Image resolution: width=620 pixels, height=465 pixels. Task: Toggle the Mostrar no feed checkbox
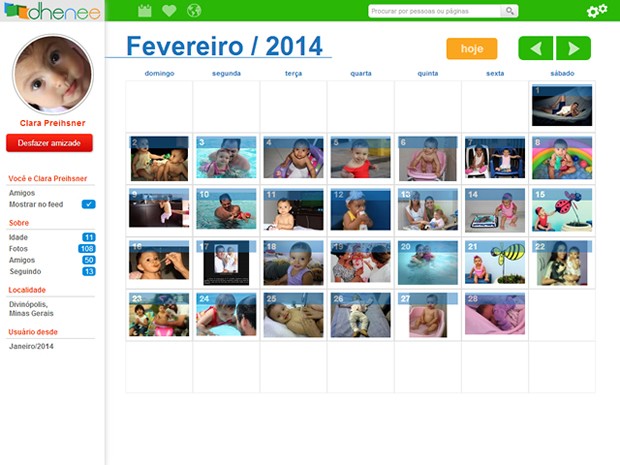pyautogui.click(x=88, y=204)
